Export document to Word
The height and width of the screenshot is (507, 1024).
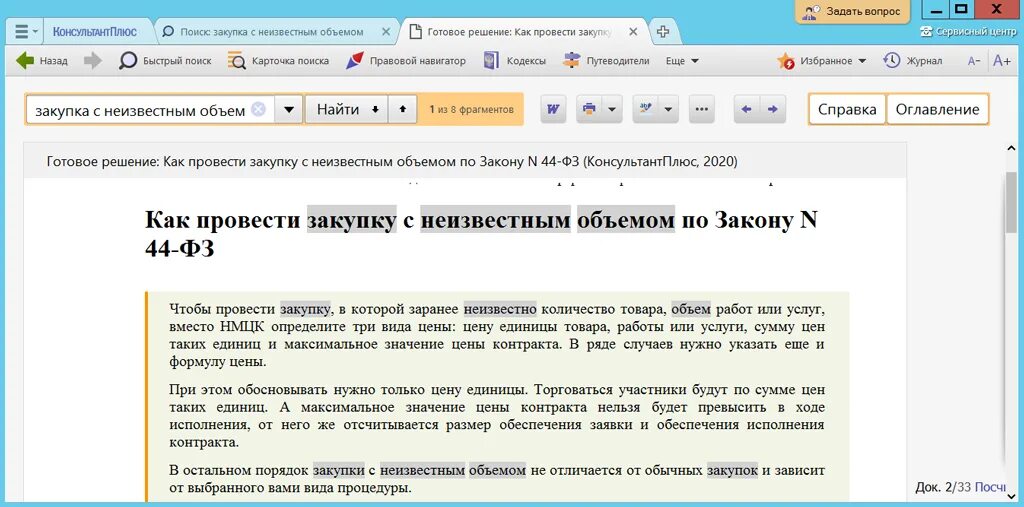[553, 109]
